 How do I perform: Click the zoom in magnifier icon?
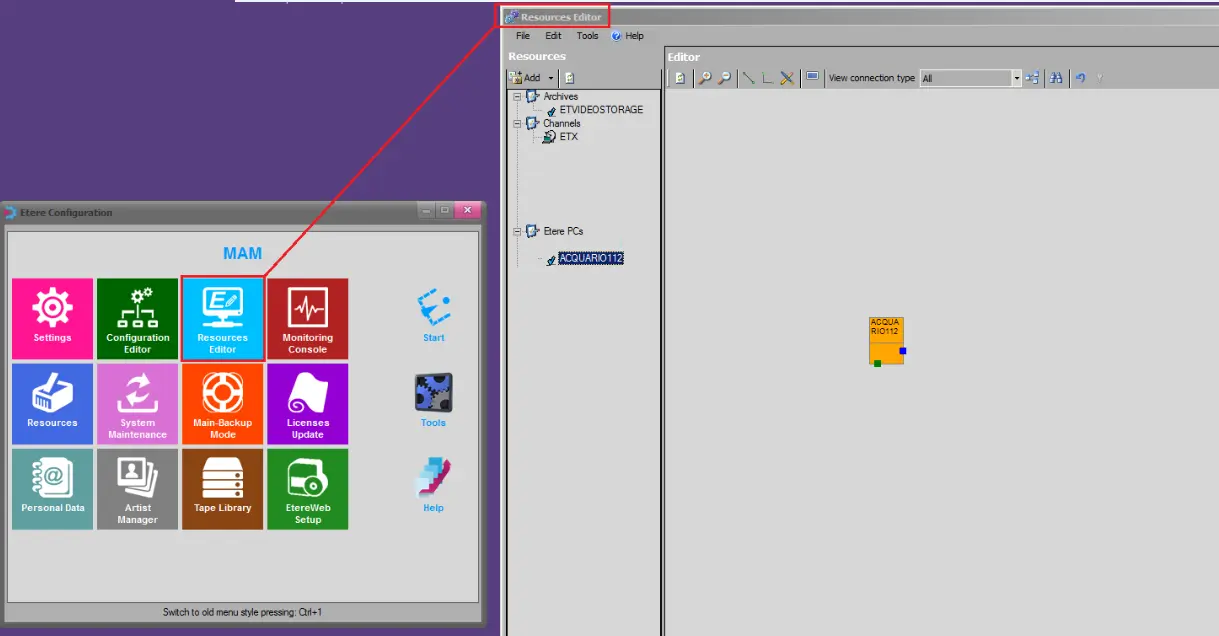(705, 78)
